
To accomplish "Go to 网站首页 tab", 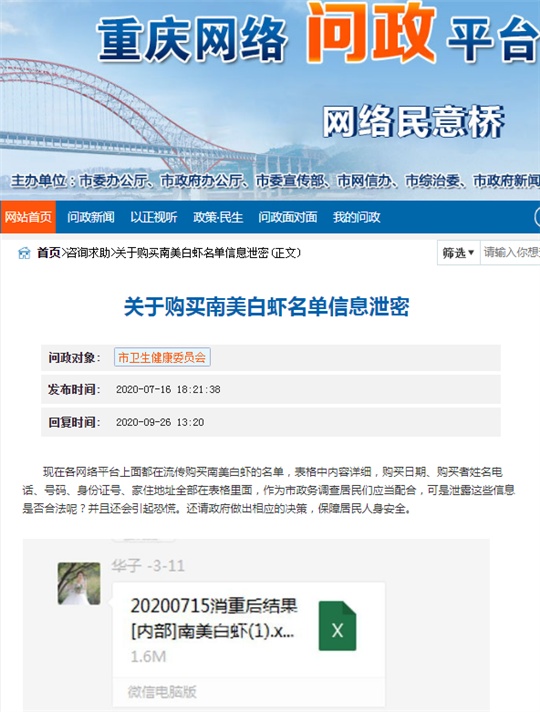I will pyautogui.click(x=28, y=217).
